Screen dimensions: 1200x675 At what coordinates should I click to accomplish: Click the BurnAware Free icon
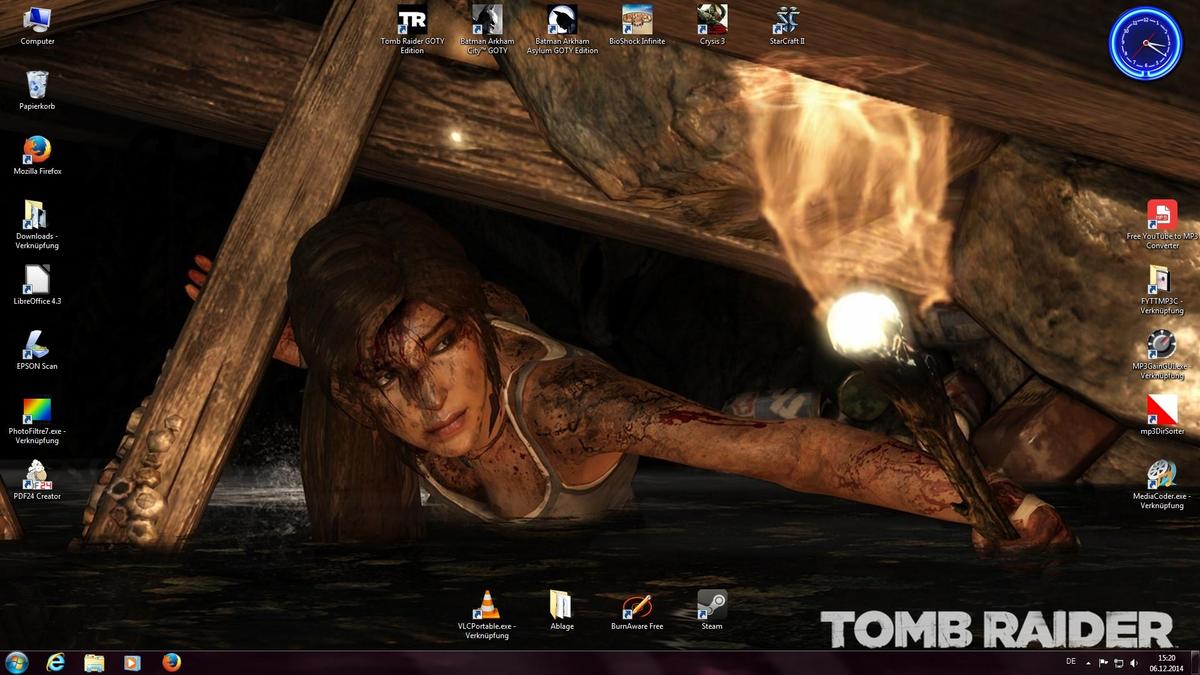point(637,606)
